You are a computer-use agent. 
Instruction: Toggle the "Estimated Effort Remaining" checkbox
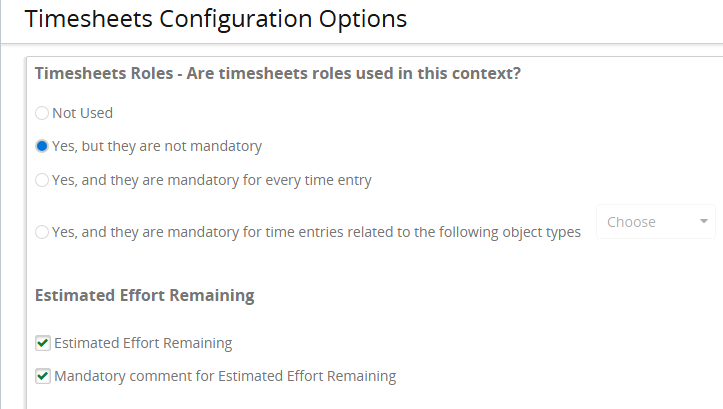pos(43,343)
